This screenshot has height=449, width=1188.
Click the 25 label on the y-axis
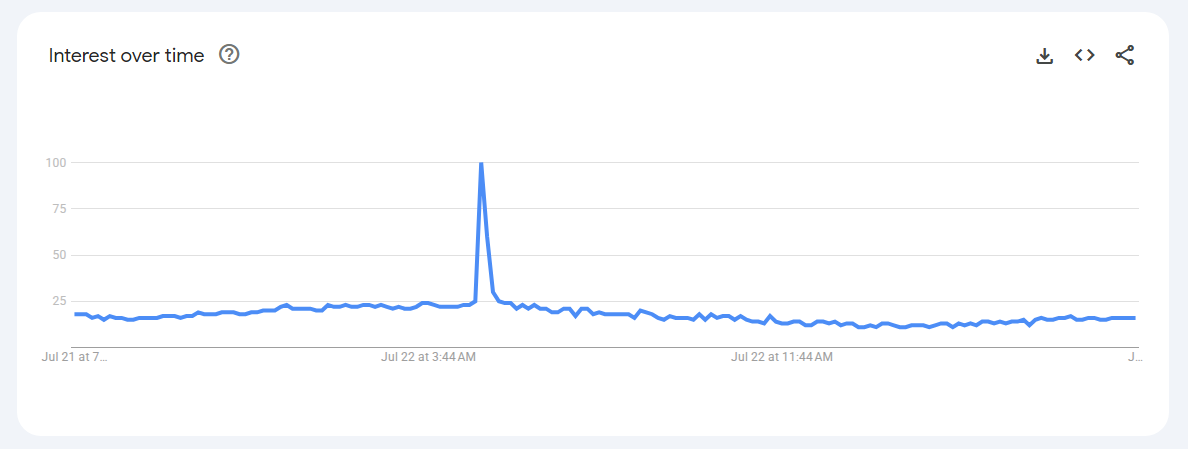(60, 301)
